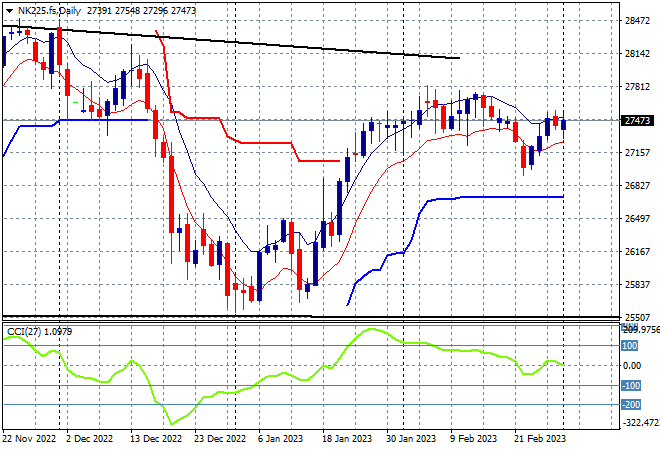This screenshot has width=660, height=450.
Task: Select the thick blue line below February candles
Action: click(497, 197)
